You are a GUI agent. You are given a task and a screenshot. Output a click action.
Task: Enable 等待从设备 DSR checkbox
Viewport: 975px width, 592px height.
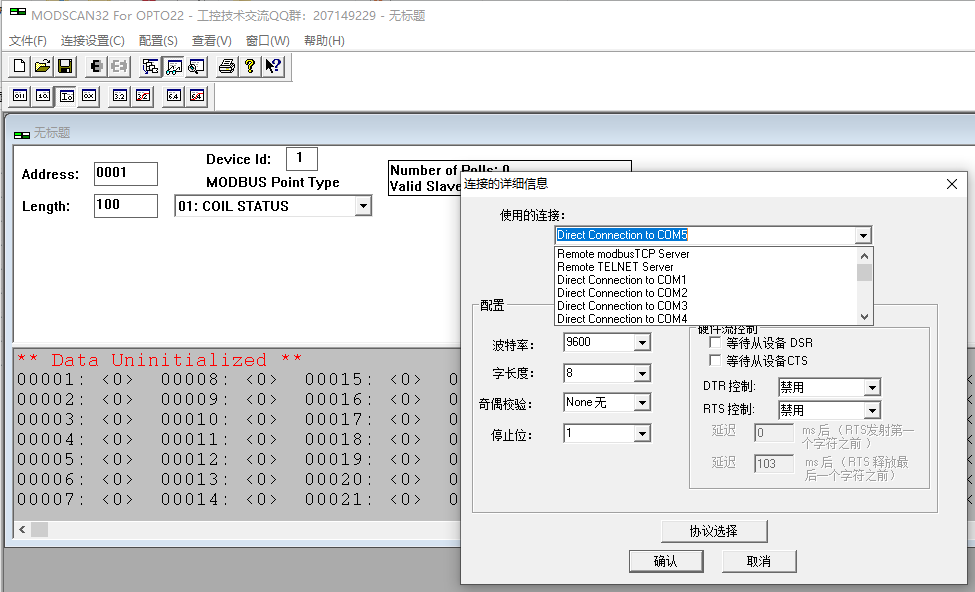click(x=715, y=343)
